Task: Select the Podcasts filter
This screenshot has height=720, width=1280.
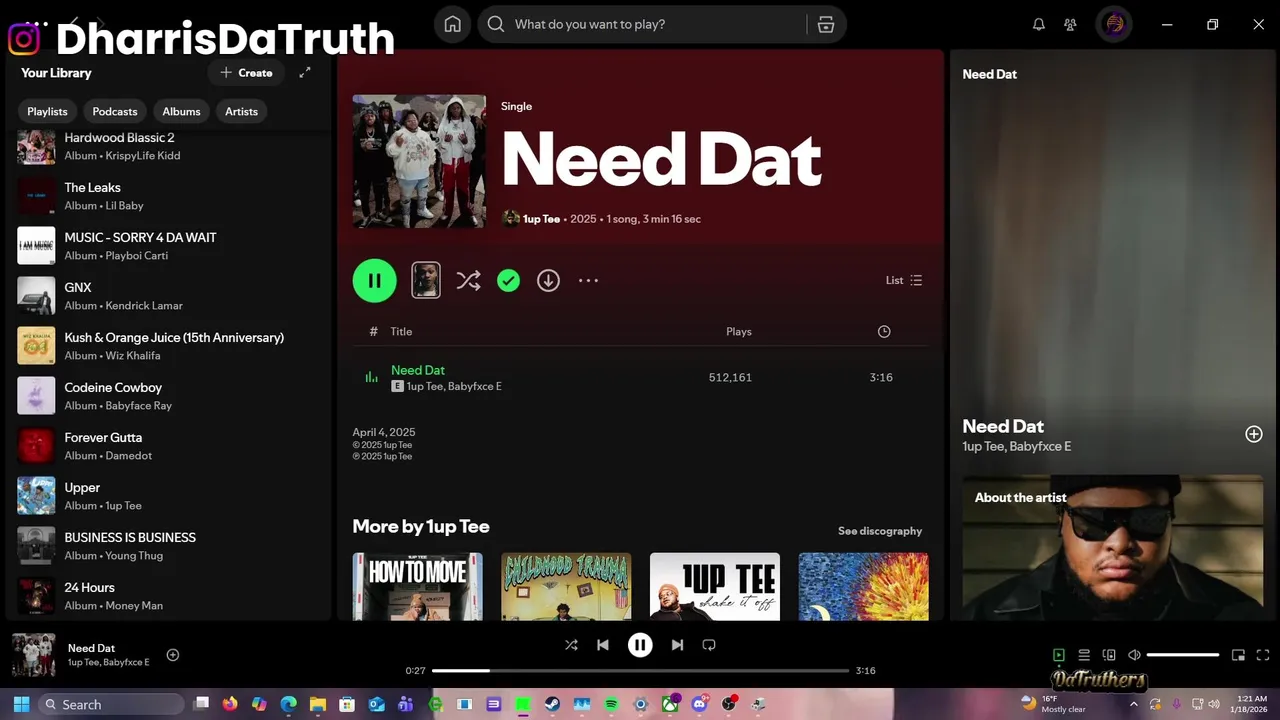Action: [115, 111]
